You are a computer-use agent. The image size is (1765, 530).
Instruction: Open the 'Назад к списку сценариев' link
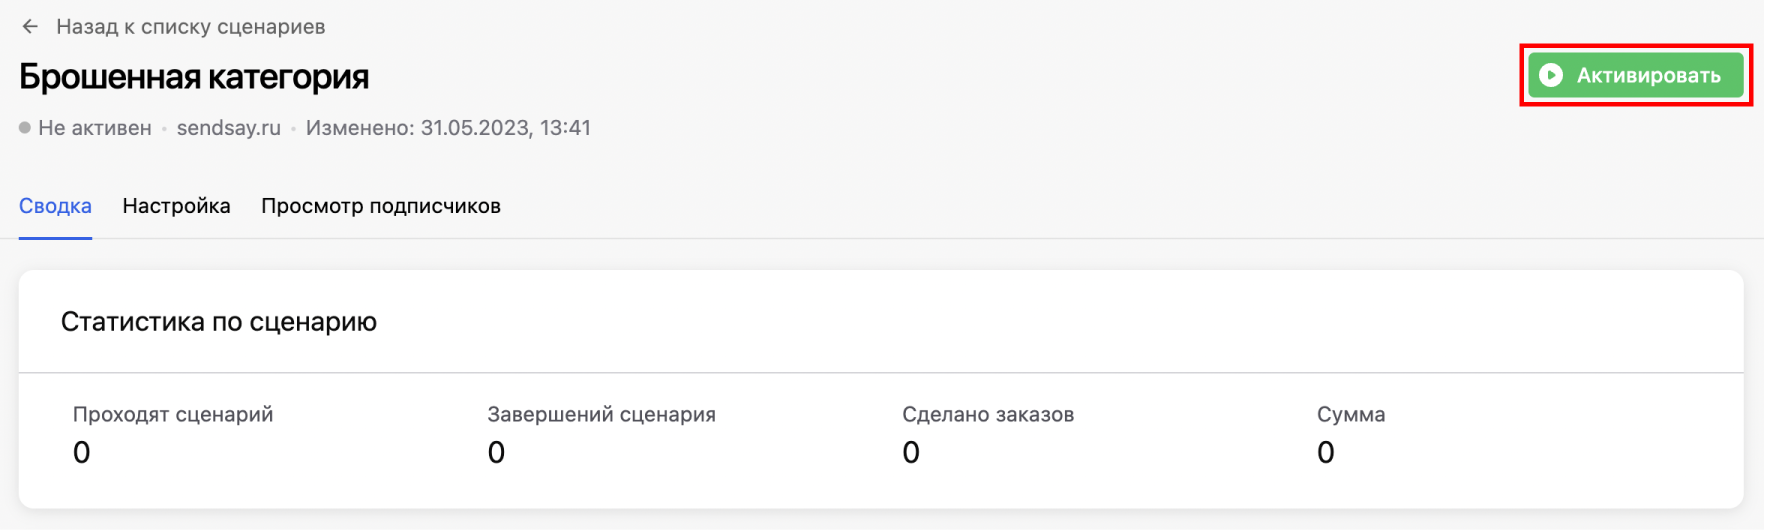[190, 27]
